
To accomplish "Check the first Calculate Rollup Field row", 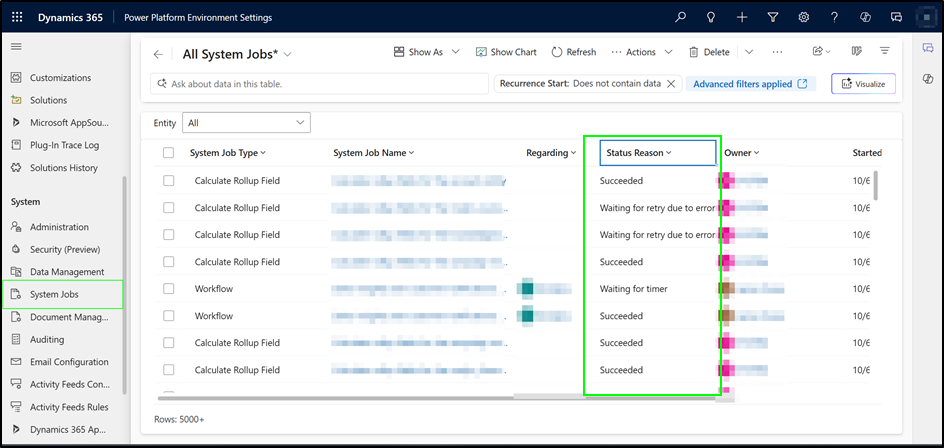I will [168, 181].
